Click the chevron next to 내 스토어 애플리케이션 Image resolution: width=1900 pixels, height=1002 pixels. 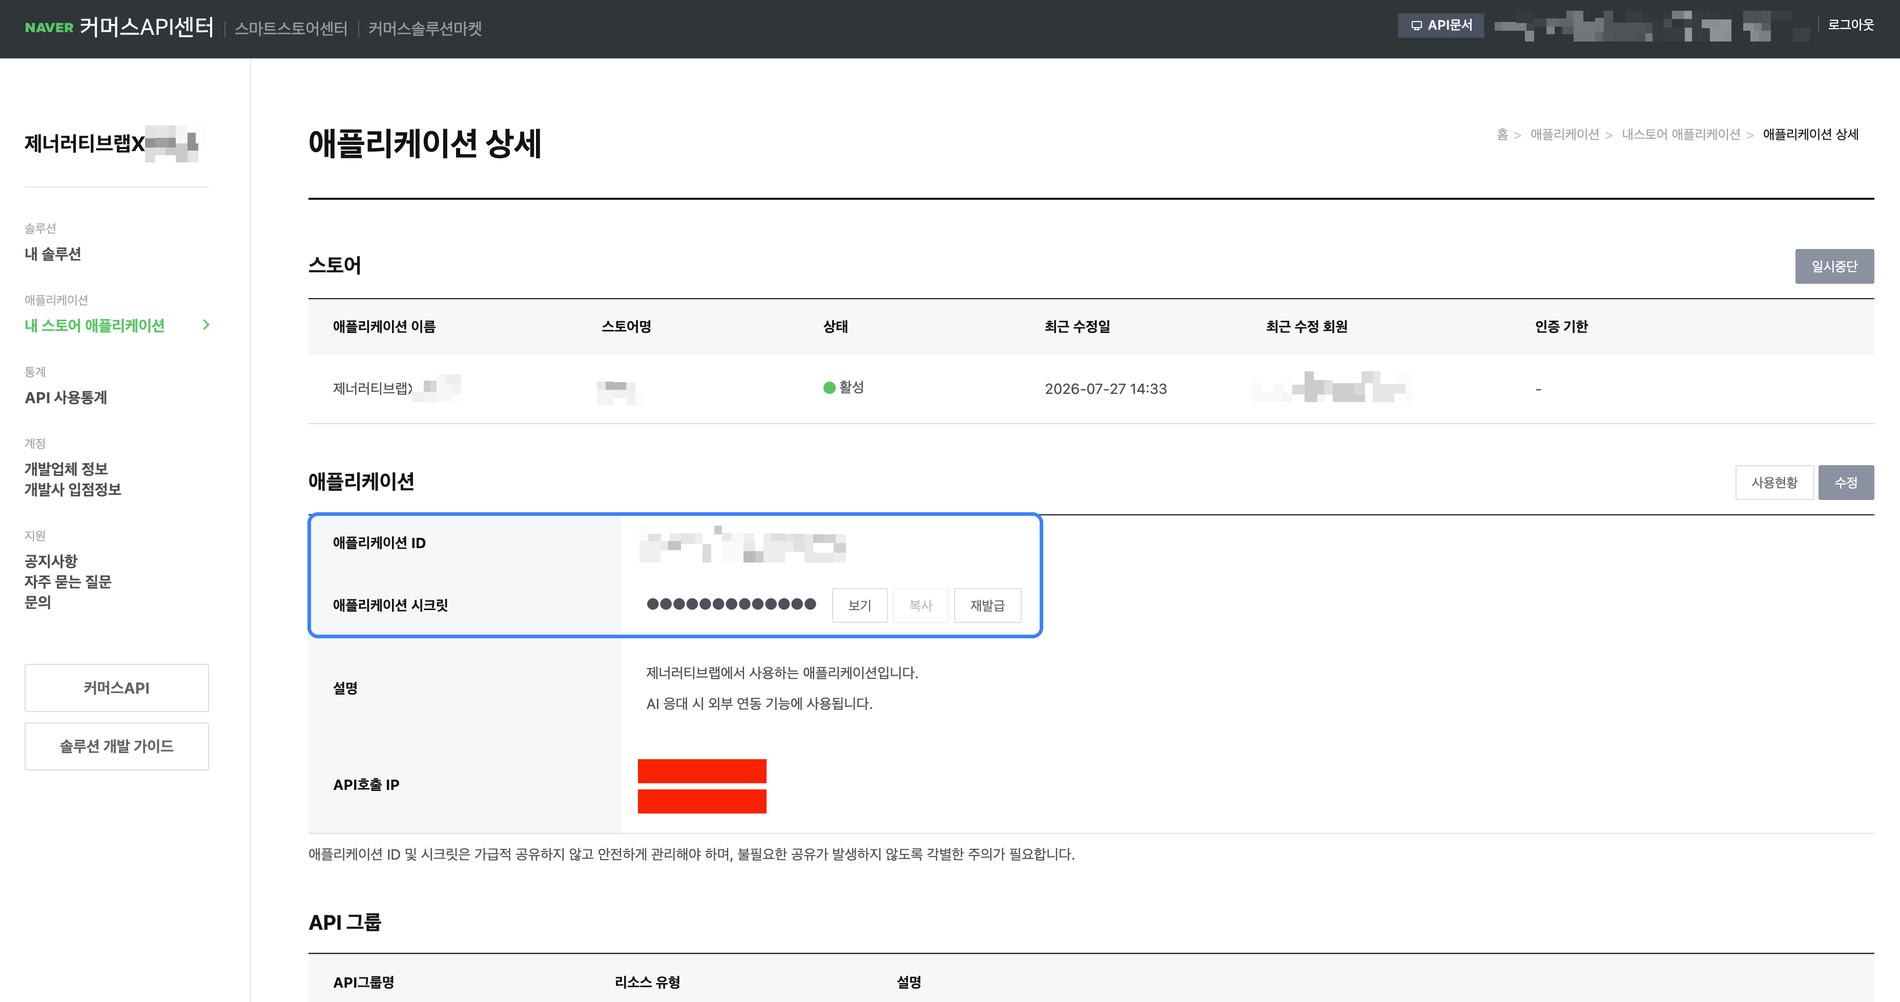point(206,325)
